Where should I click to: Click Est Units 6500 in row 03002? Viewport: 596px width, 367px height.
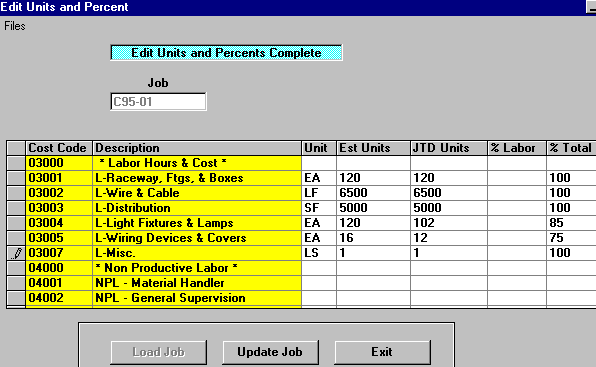click(x=373, y=193)
